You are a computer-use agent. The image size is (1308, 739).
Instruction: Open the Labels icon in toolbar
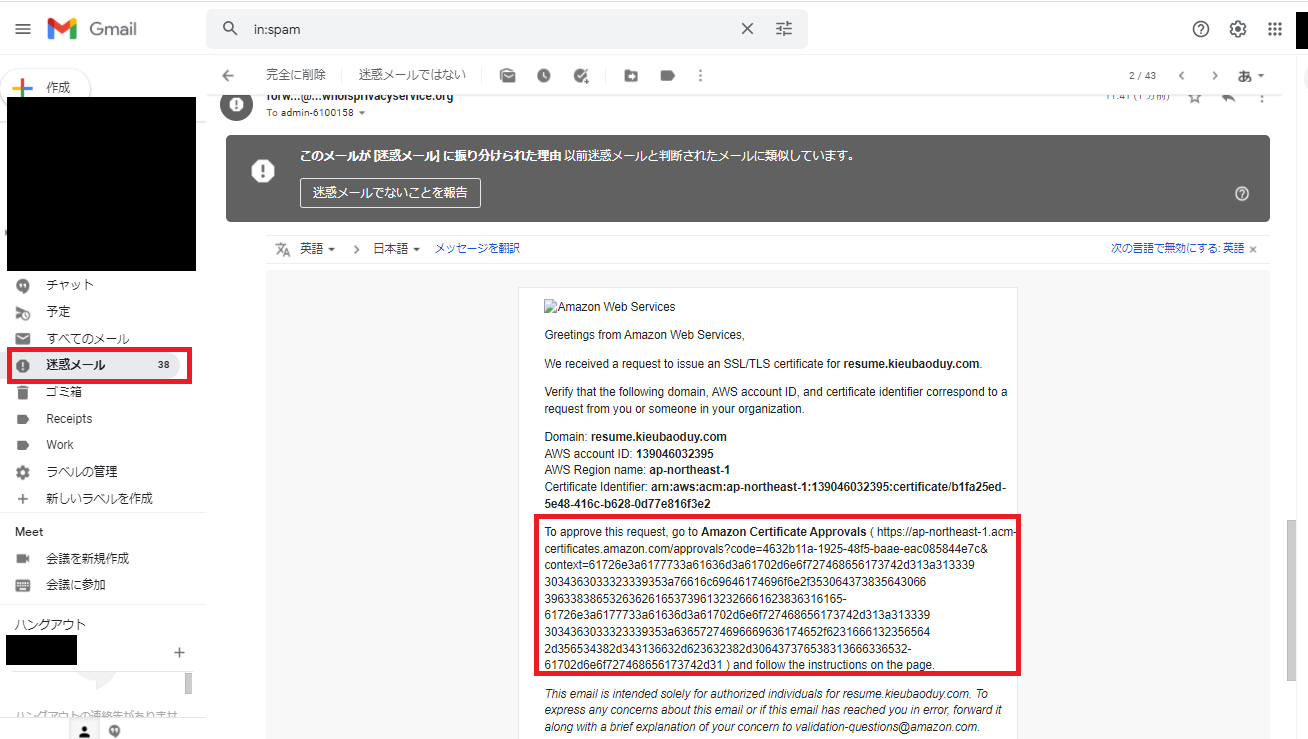[667, 75]
